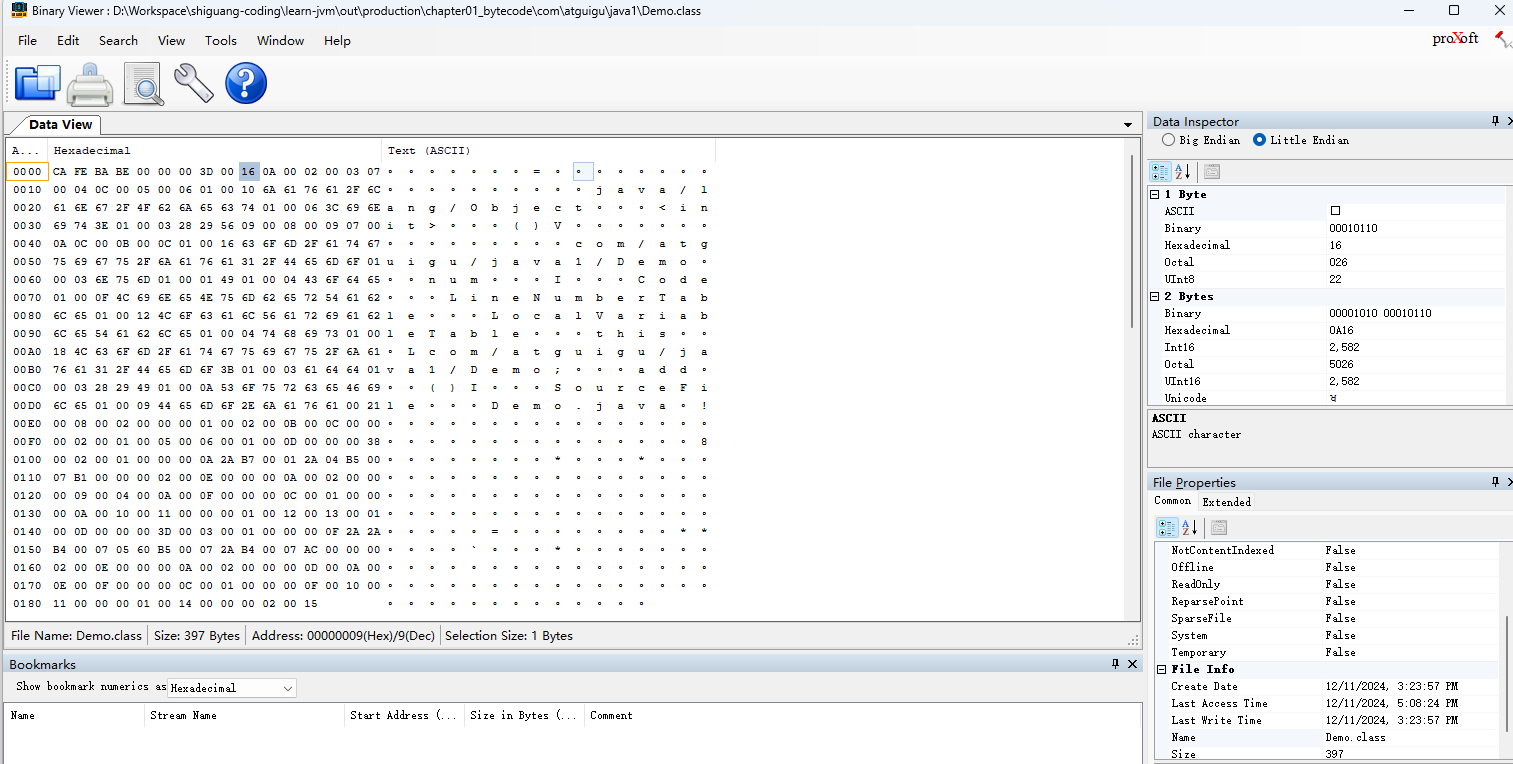This screenshot has width=1513, height=764.
Task: Click the status bar Size: 397 Bytes entry
Action: [197, 636]
